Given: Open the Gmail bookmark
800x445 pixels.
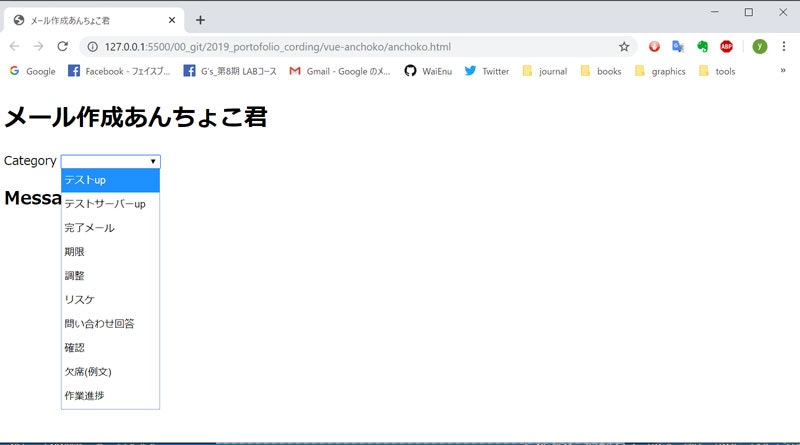Looking at the screenshot, I should pyautogui.click(x=340, y=71).
